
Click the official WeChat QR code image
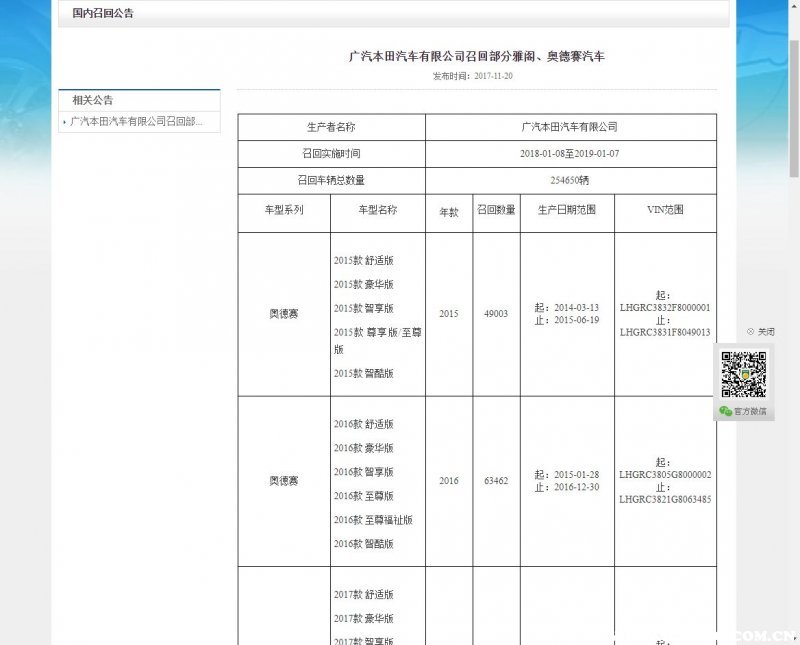click(x=744, y=374)
